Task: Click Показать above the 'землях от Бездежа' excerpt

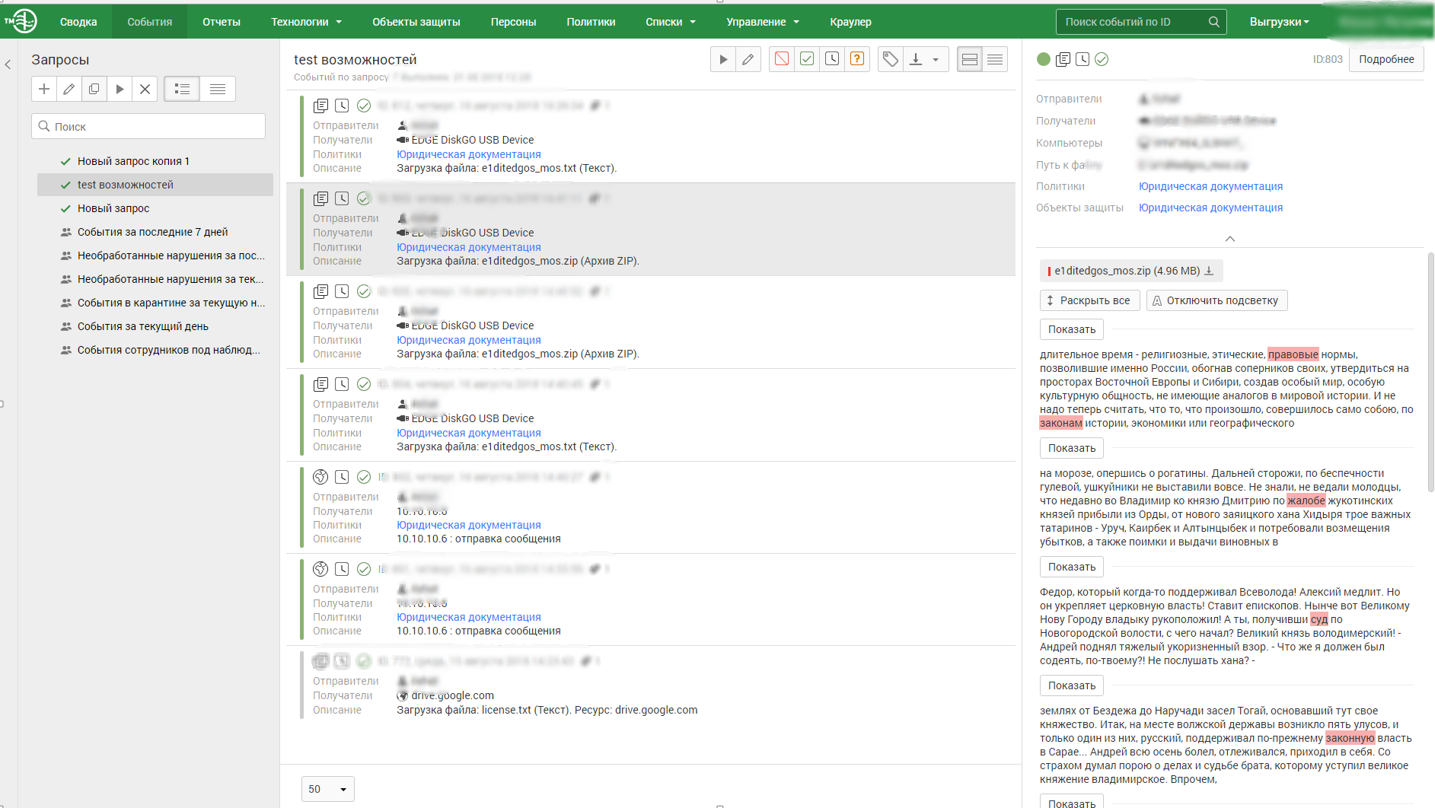Action: [x=1072, y=686]
